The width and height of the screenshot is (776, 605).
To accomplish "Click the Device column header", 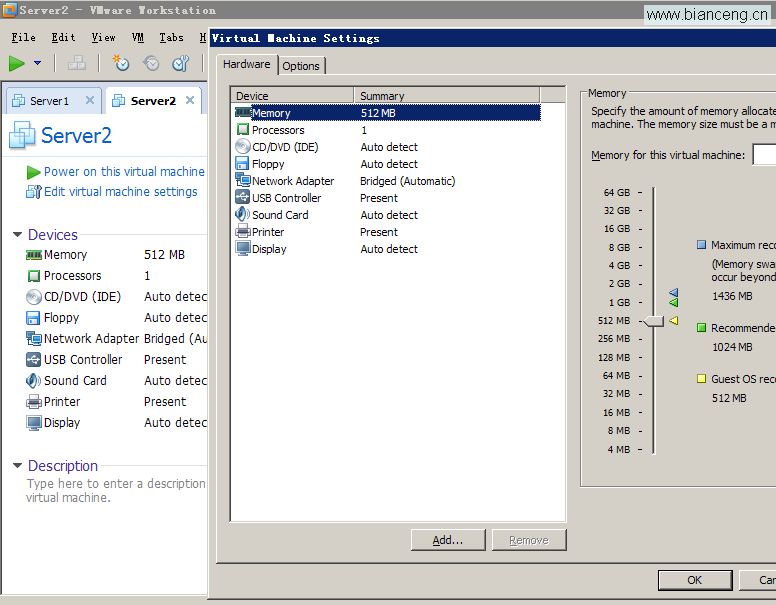I will [292, 96].
